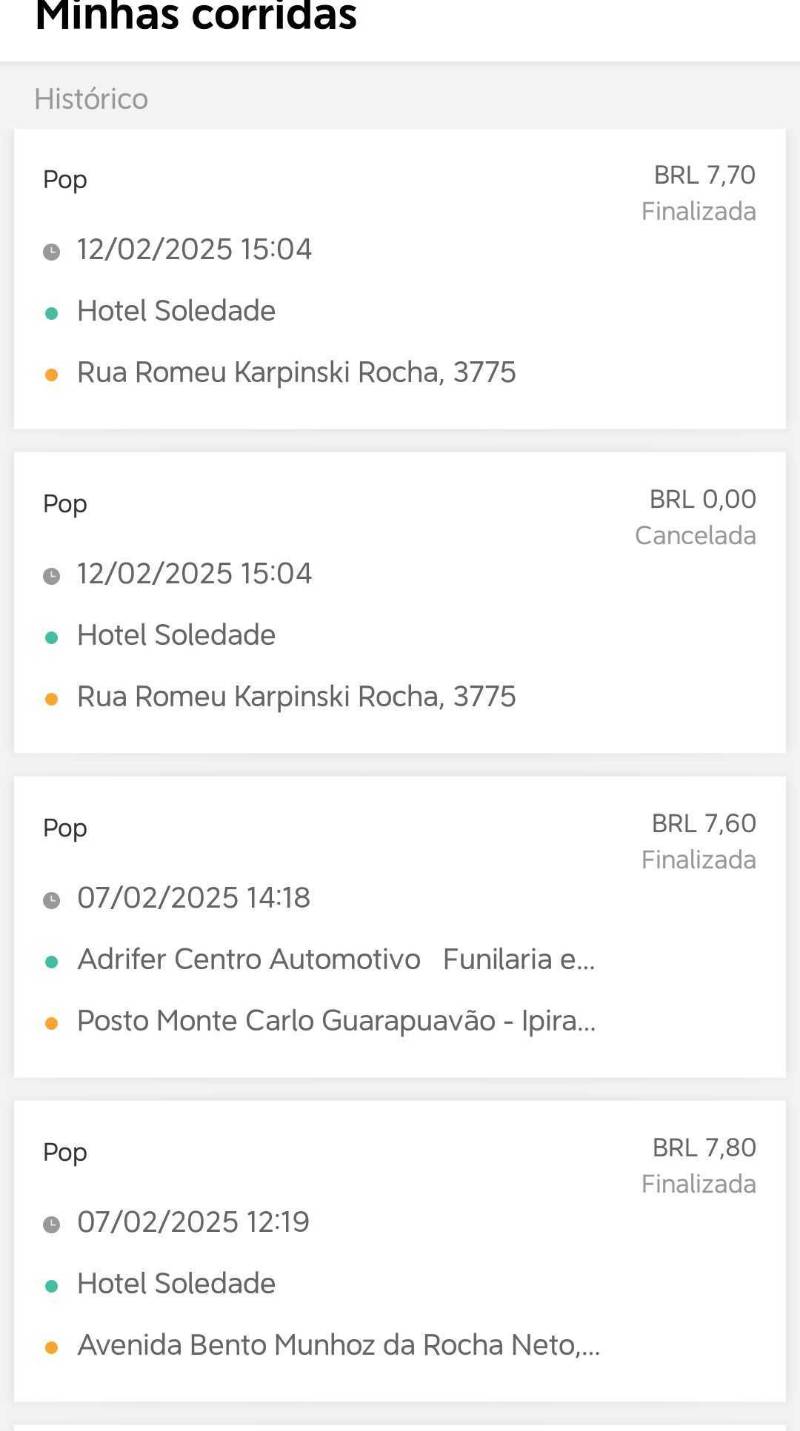The height and width of the screenshot is (1431, 800).
Task: Click green pickup dot of BRL 7,70 ride
Action: tap(52, 313)
